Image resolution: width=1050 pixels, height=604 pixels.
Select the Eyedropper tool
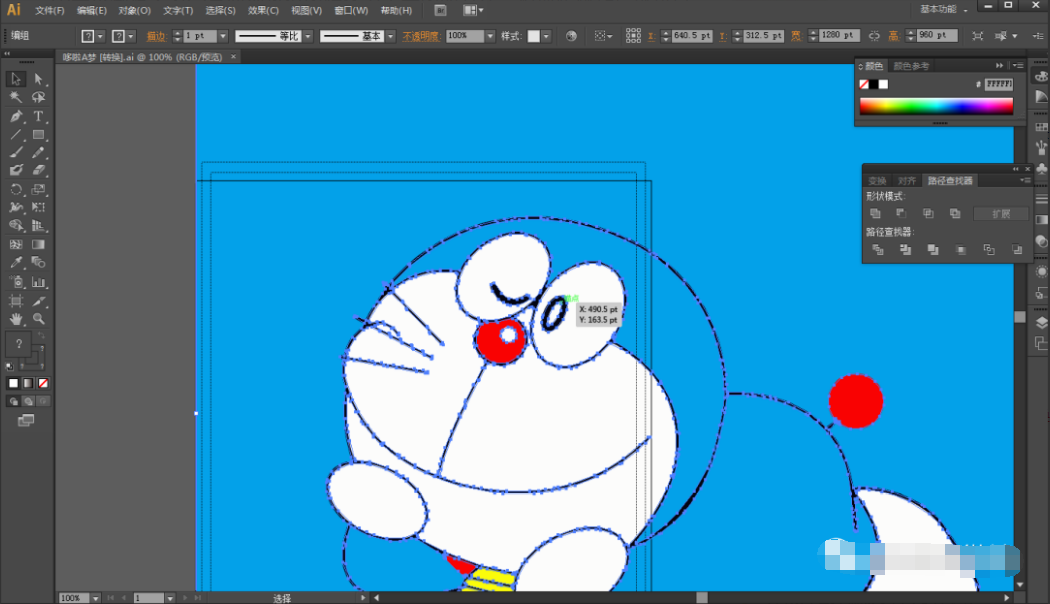click(x=15, y=262)
